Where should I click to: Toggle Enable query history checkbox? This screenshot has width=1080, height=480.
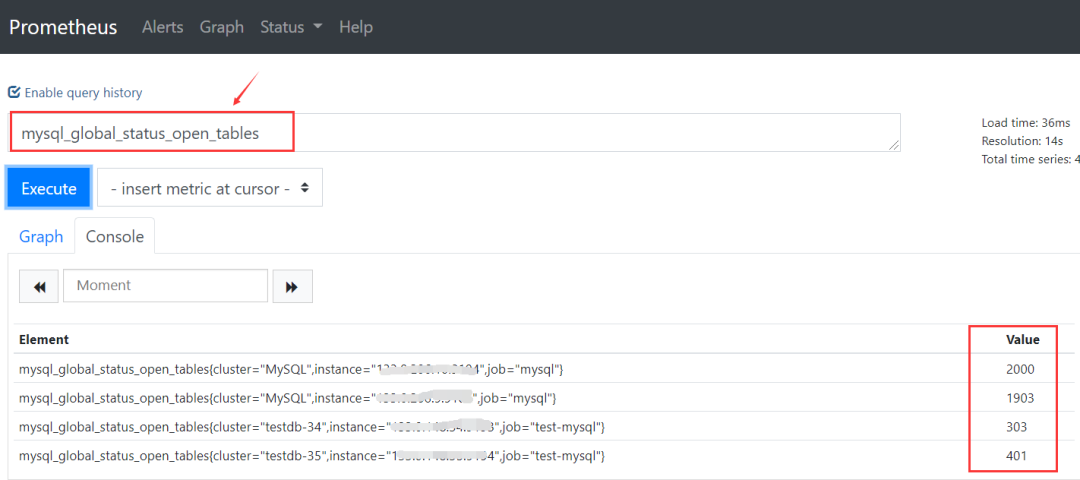point(14,92)
